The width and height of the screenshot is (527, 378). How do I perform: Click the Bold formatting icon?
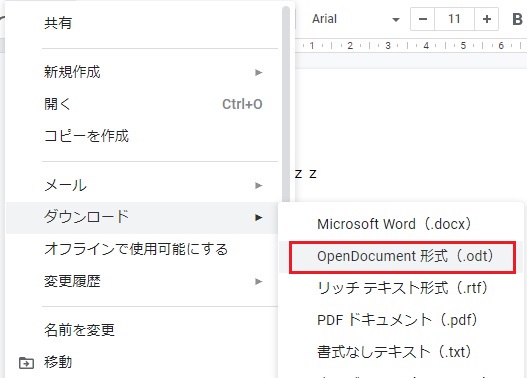tap(517, 19)
